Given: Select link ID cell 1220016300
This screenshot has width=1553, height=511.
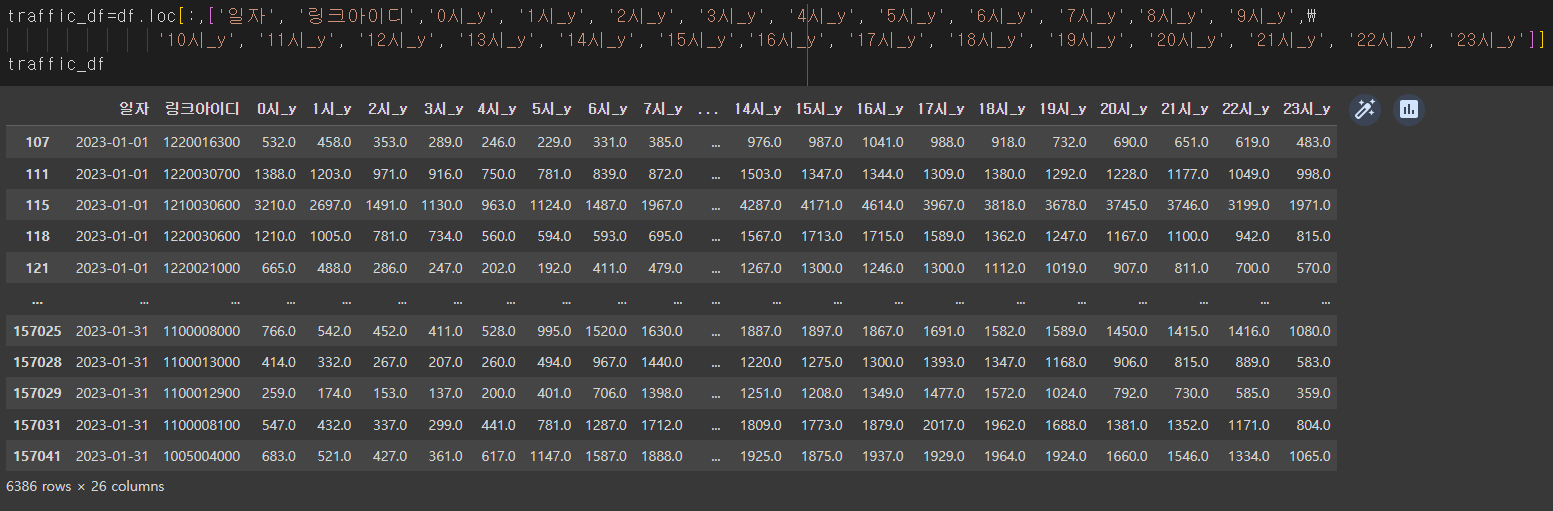Looking at the screenshot, I should [202, 143].
